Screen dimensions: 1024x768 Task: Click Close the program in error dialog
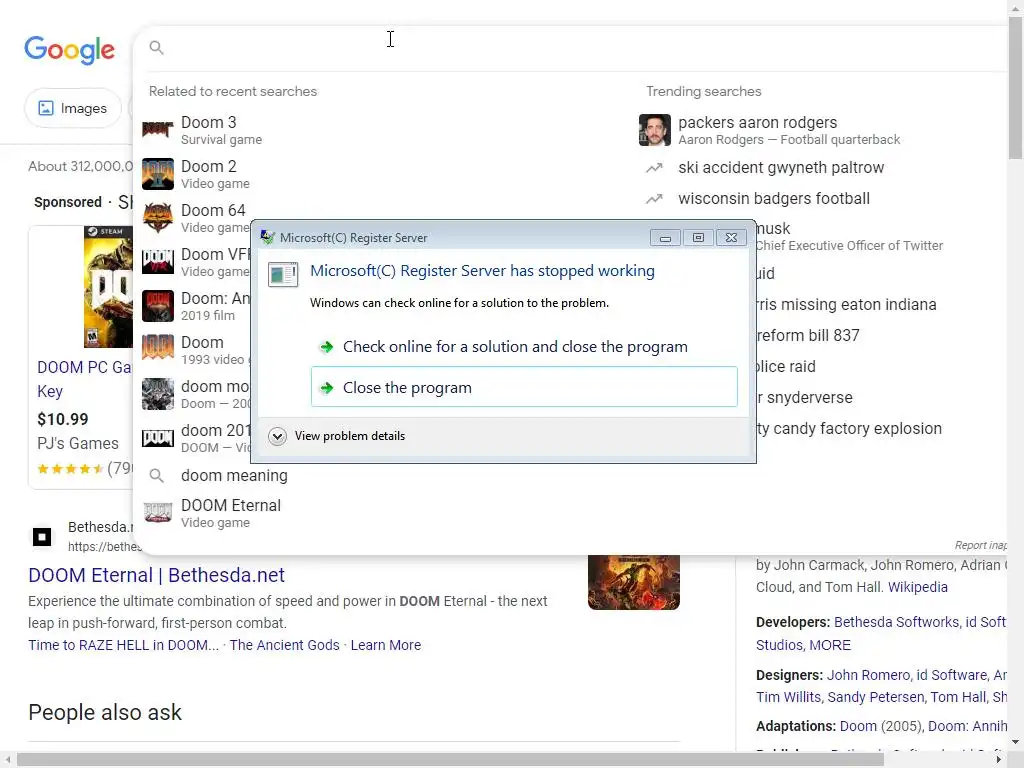pos(524,387)
